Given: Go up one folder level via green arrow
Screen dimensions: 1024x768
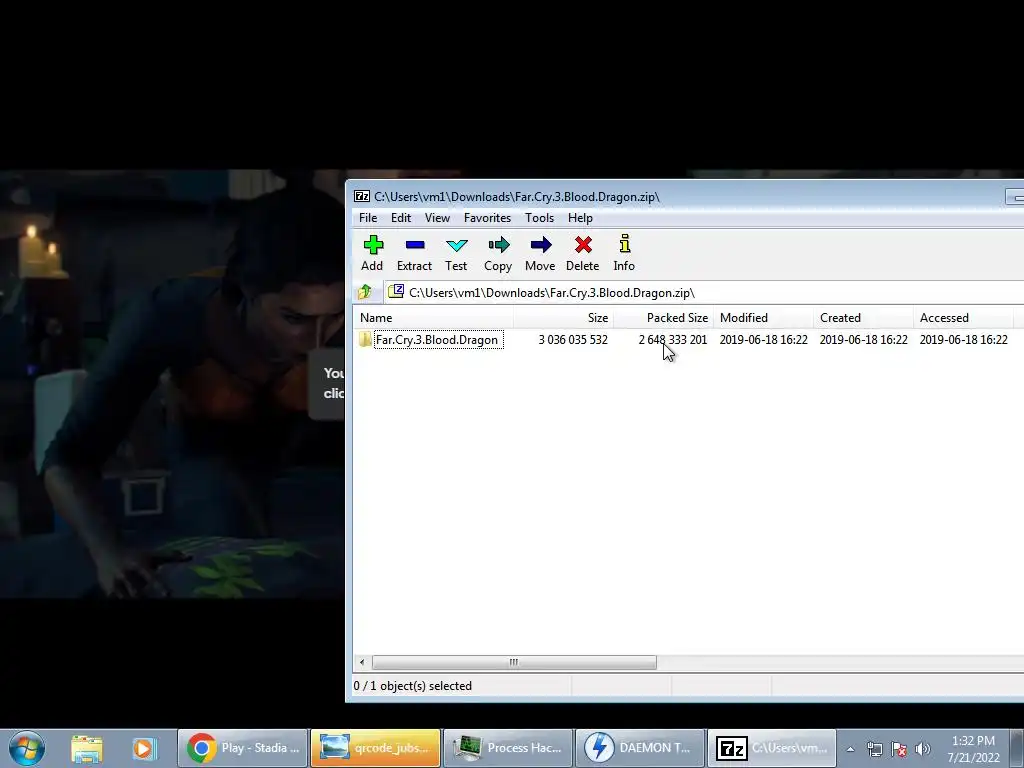Looking at the screenshot, I should (365, 292).
